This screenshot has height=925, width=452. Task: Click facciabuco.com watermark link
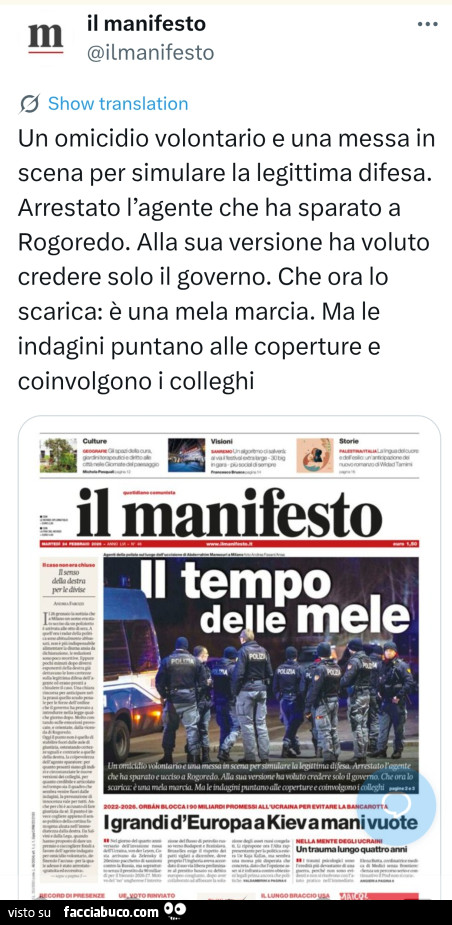click(111, 911)
